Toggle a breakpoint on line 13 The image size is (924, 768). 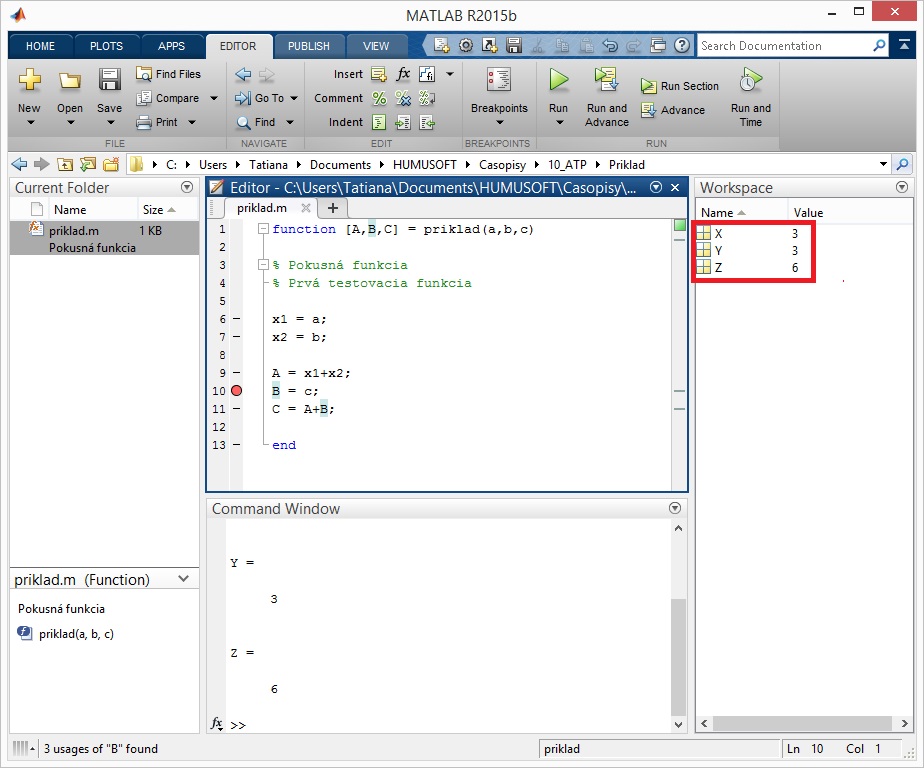236,445
